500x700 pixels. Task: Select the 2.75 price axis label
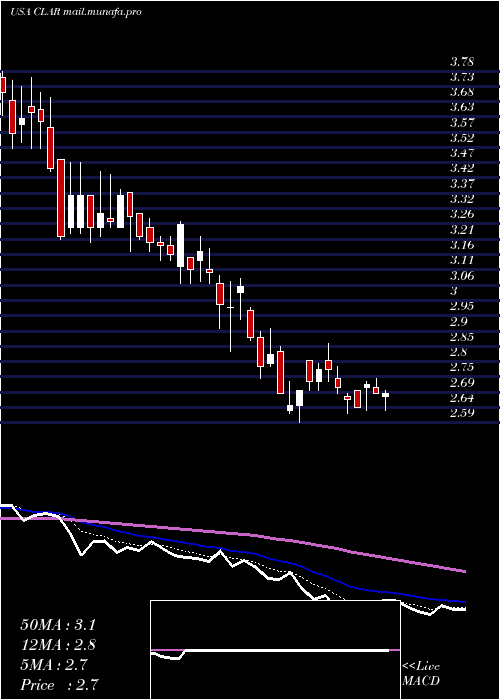(x=462, y=367)
